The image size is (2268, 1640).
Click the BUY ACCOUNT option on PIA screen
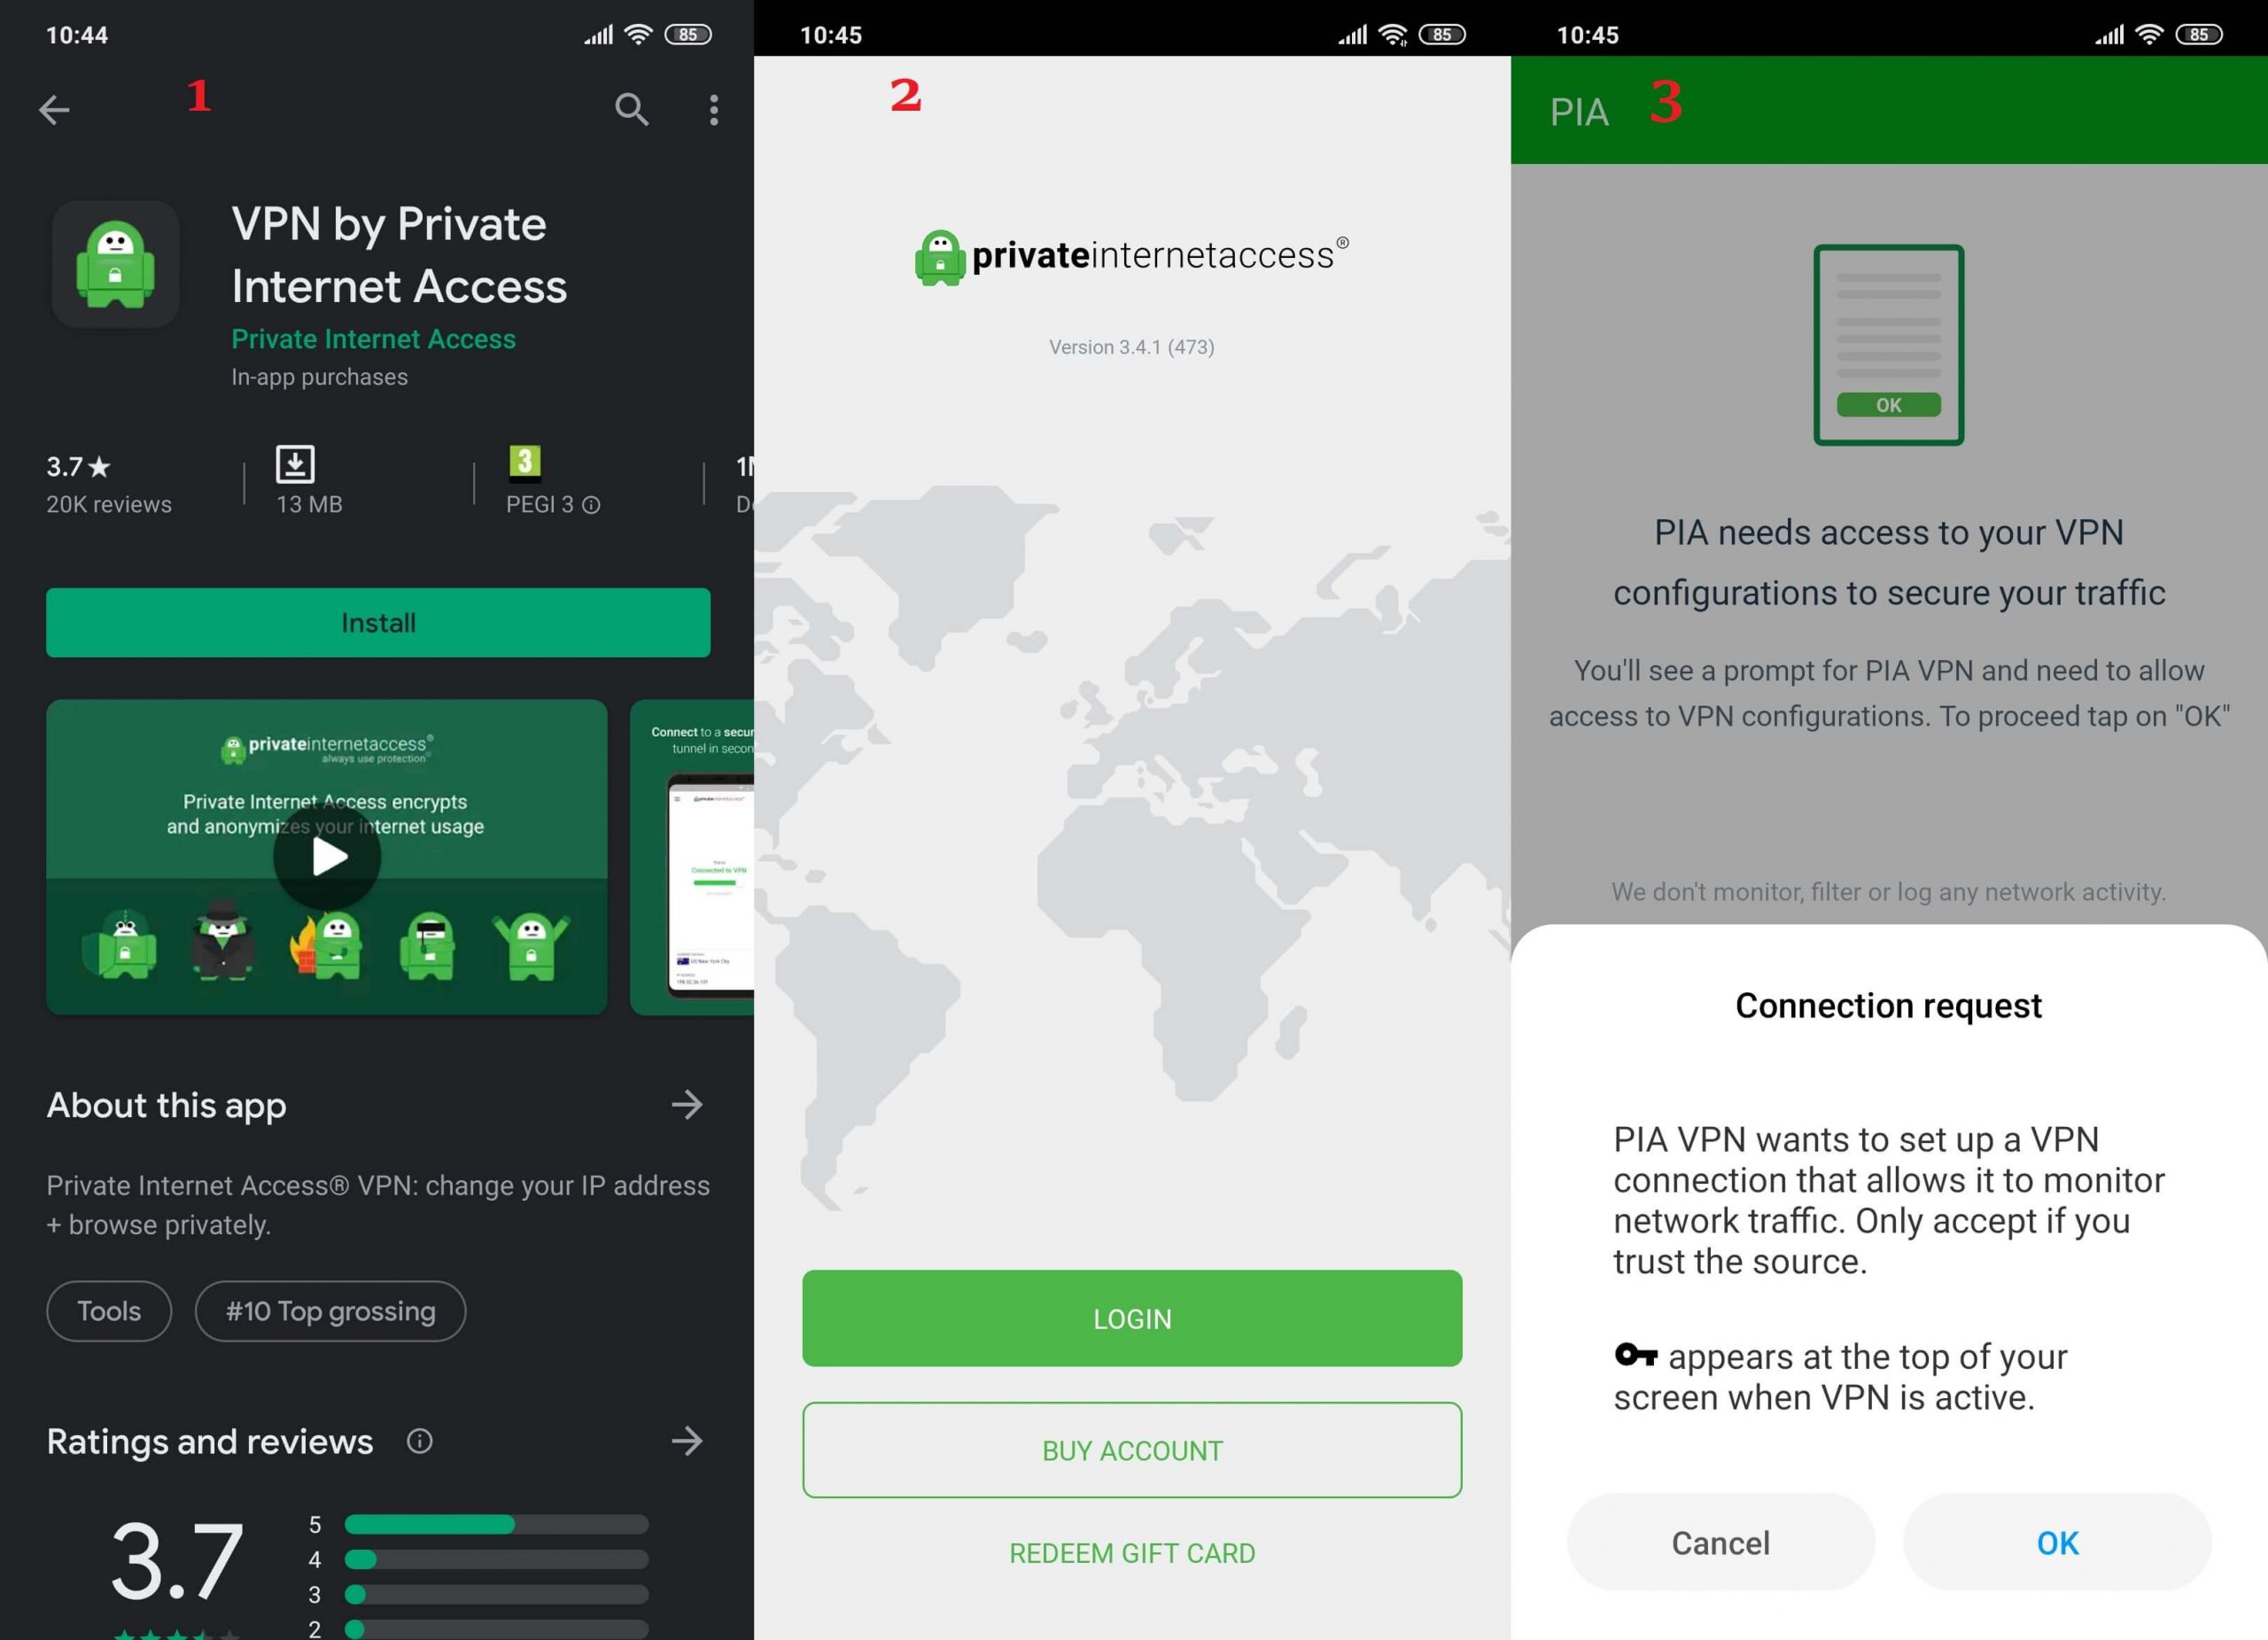[1132, 1448]
